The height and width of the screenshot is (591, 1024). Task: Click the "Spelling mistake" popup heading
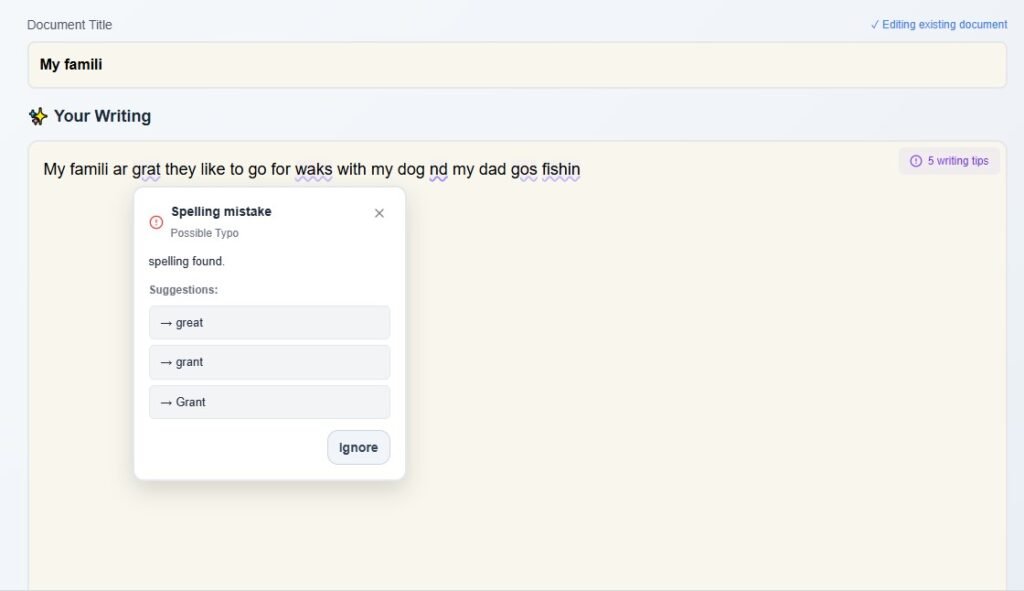point(221,212)
